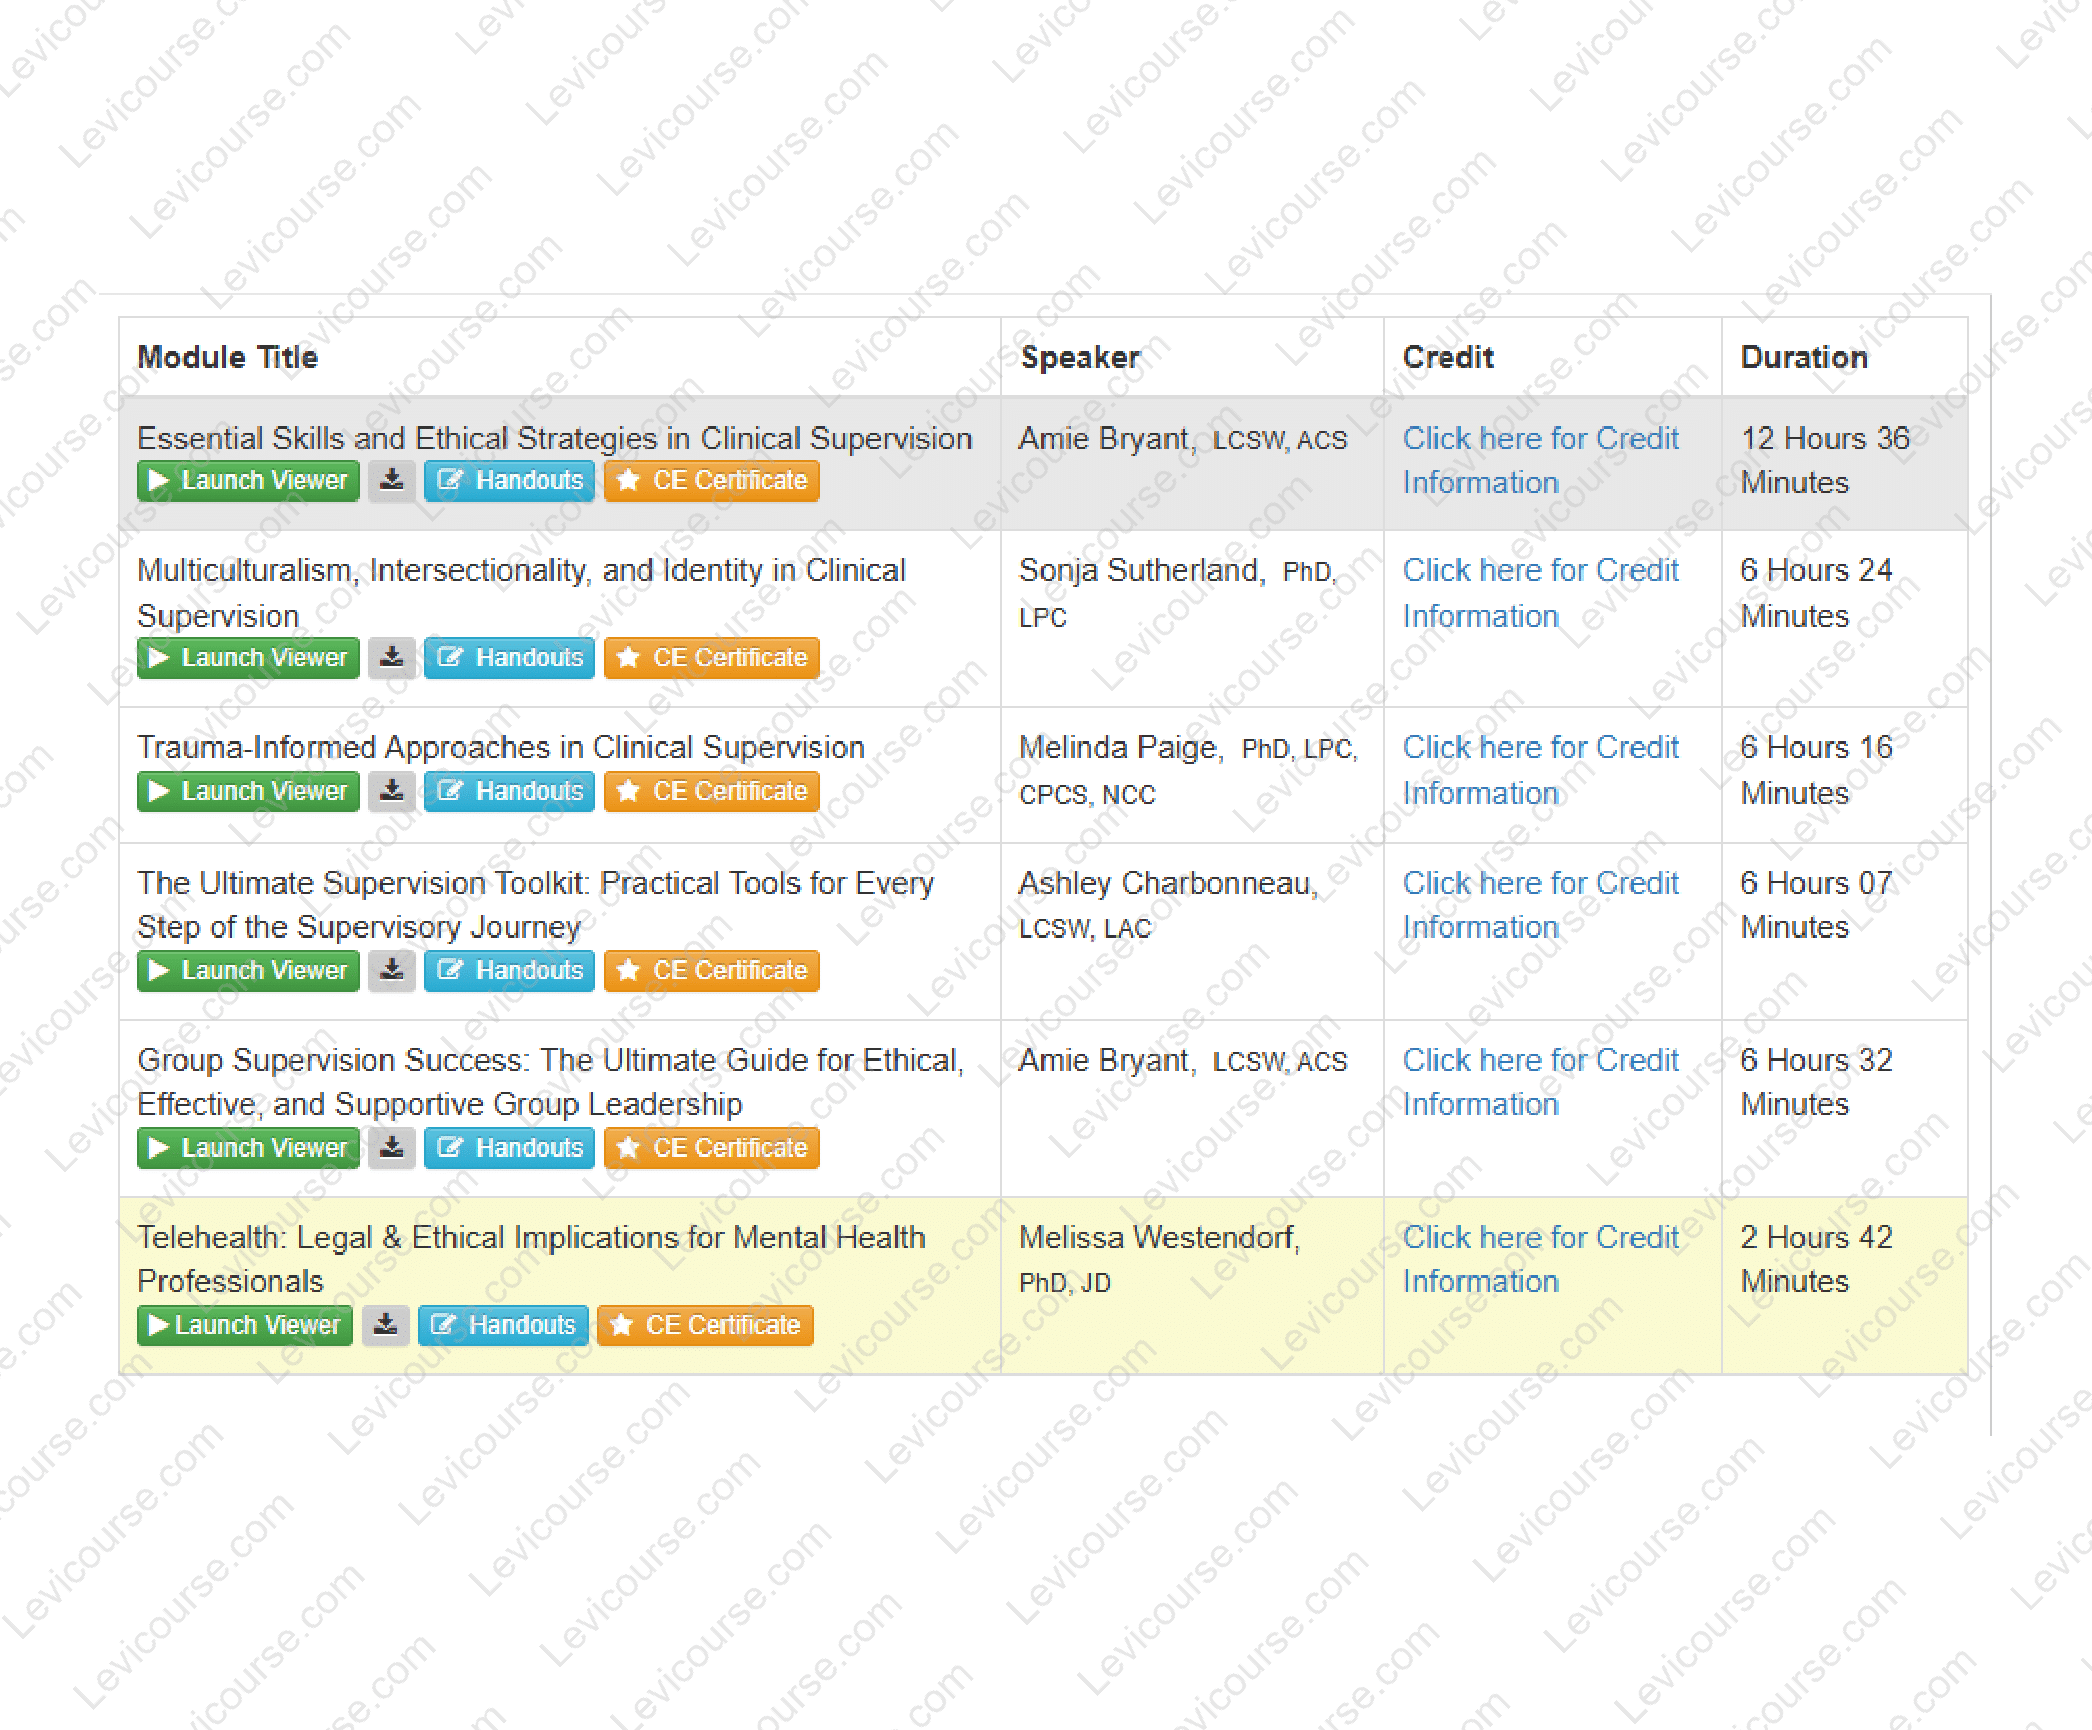This screenshot has height=1730, width=2092.
Task: Click download icon for Essential Skills module
Action: pyautogui.click(x=391, y=481)
